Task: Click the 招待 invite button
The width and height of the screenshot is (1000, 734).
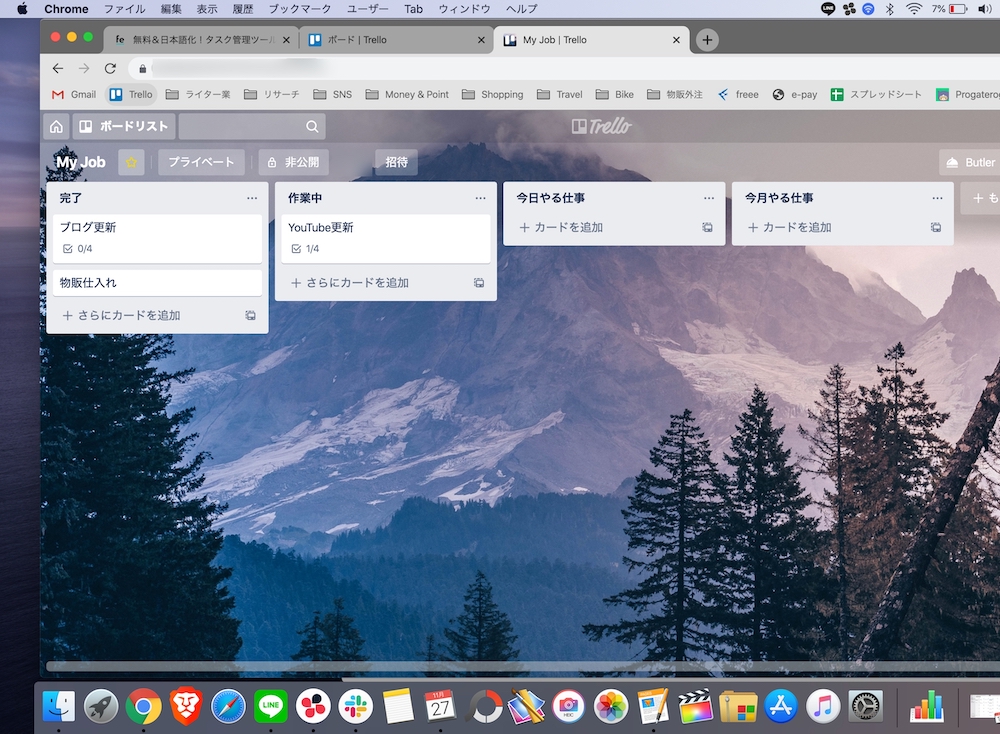Action: 396,162
